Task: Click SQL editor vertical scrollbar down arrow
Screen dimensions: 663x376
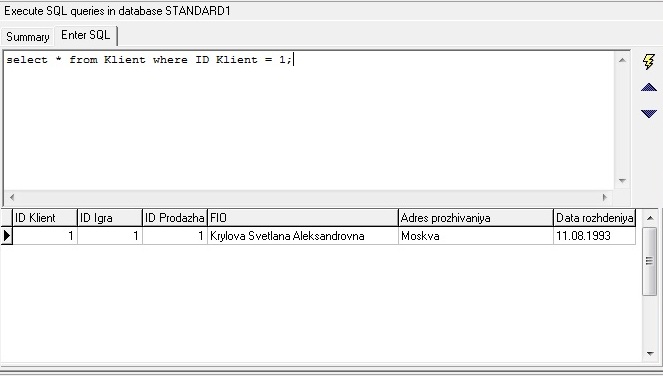Action: coord(622,181)
